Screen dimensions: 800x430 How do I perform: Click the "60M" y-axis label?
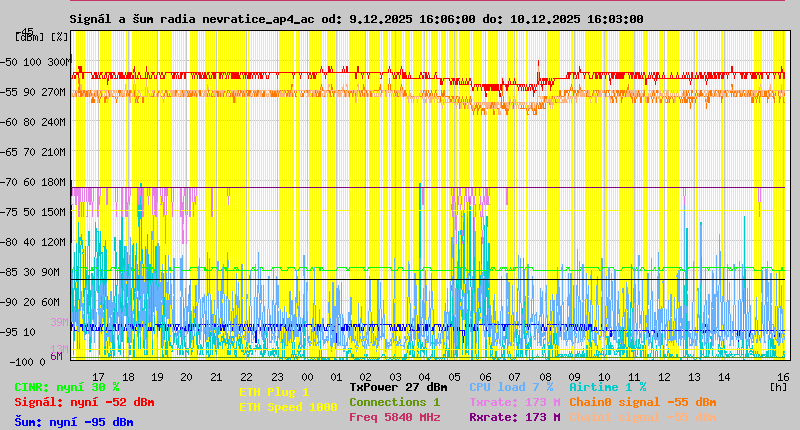pos(51,302)
